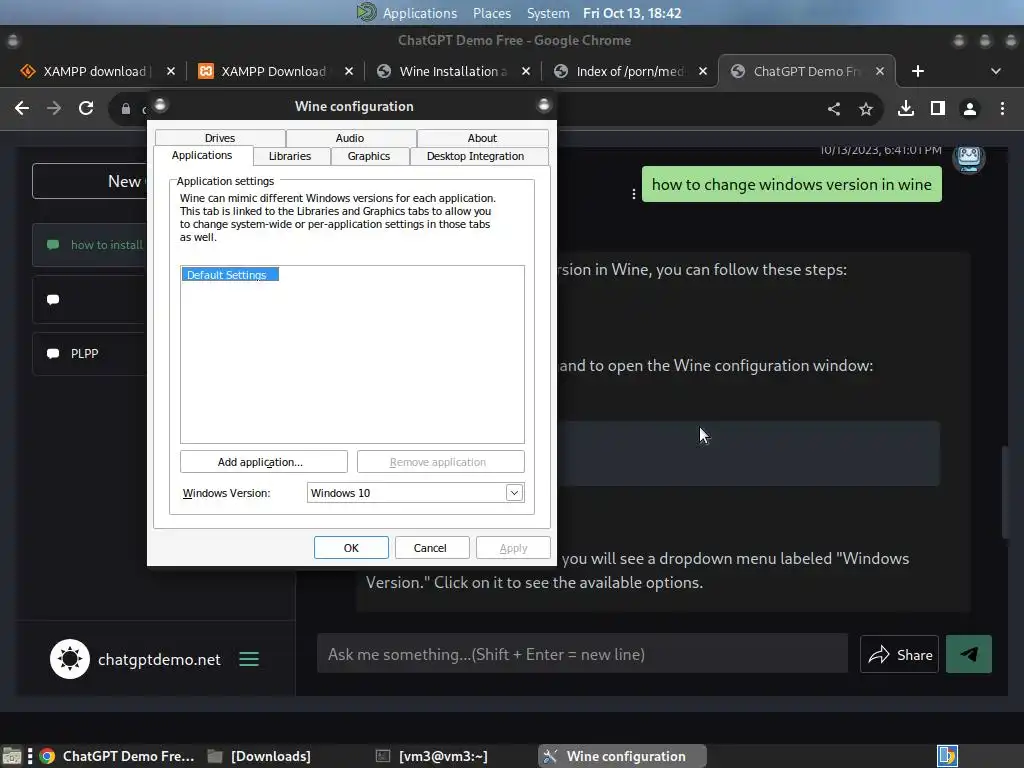Select the Applications tab
Image resolution: width=1024 pixels, height=768 pixels.
(202, 155)
